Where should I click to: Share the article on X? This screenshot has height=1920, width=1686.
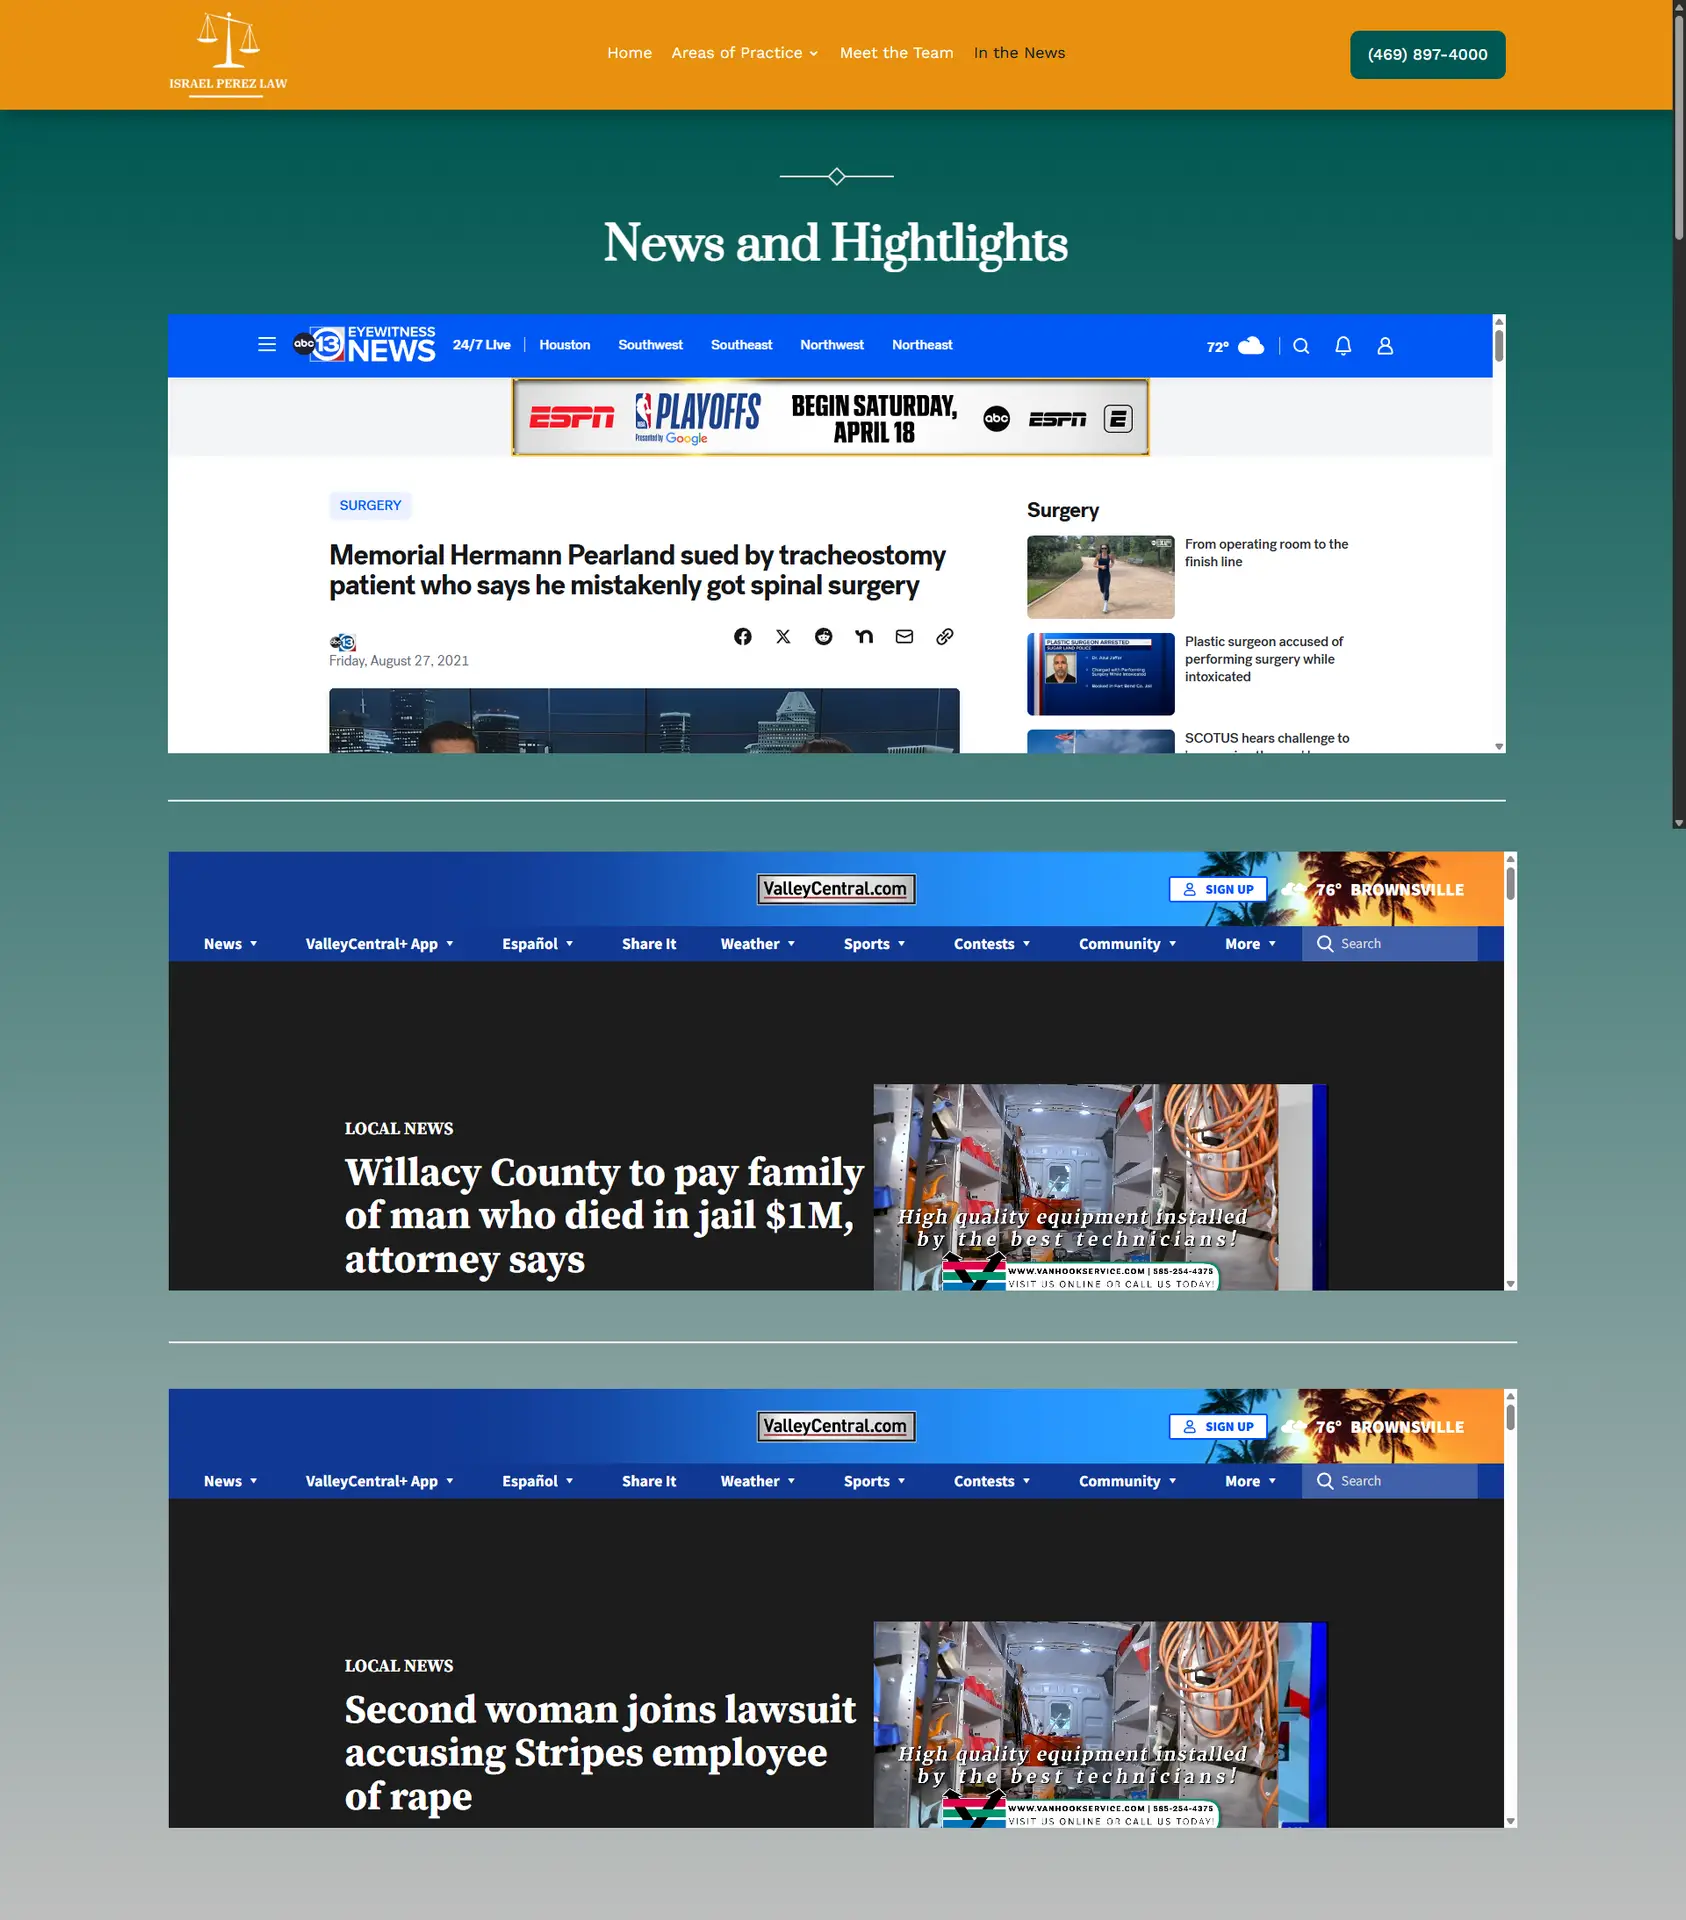tap(783, 637)
